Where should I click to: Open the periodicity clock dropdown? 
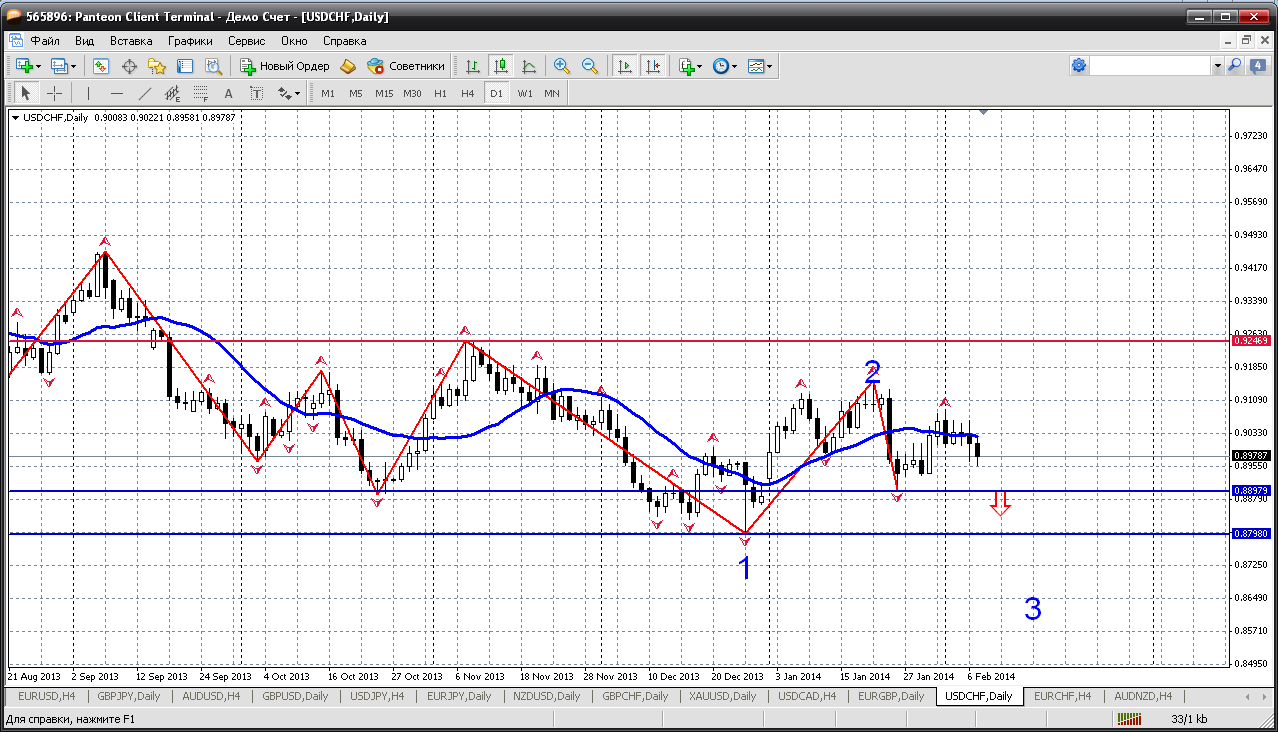pos(724,66)
